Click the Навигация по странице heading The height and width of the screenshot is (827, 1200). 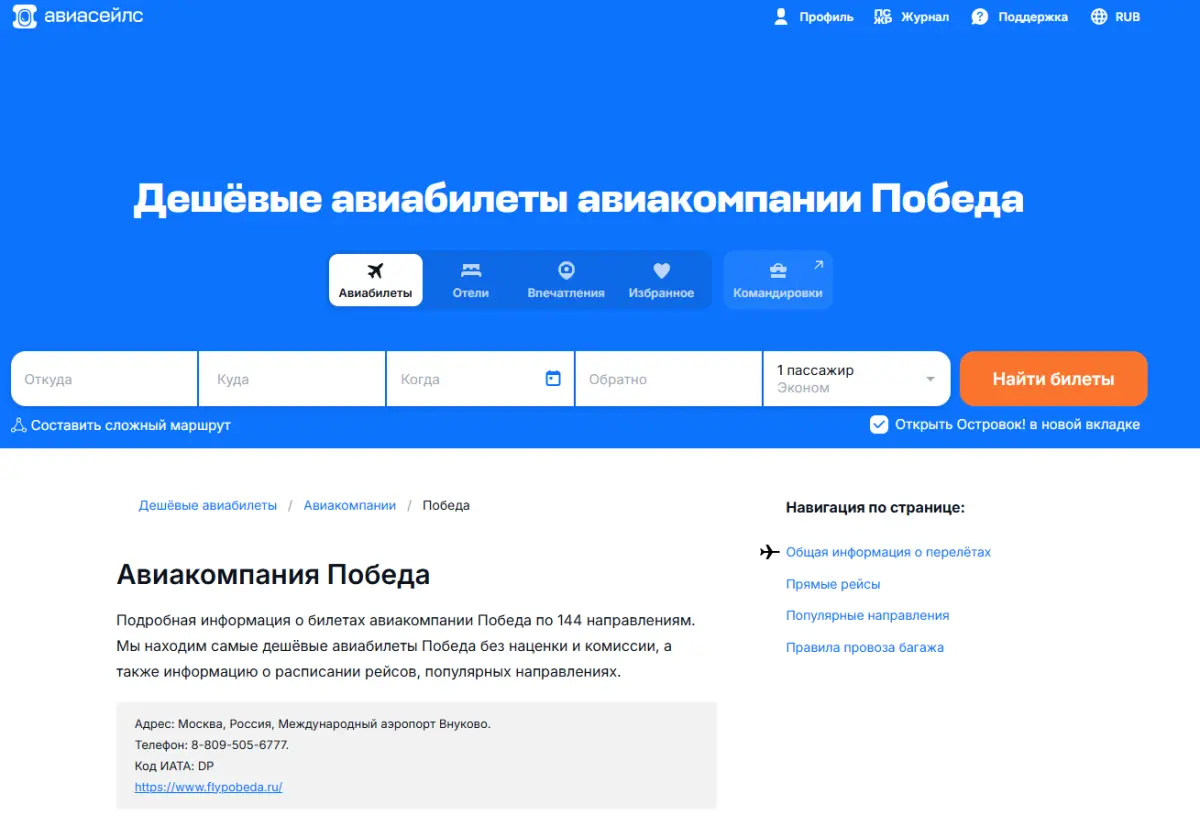tap(875, 508)
